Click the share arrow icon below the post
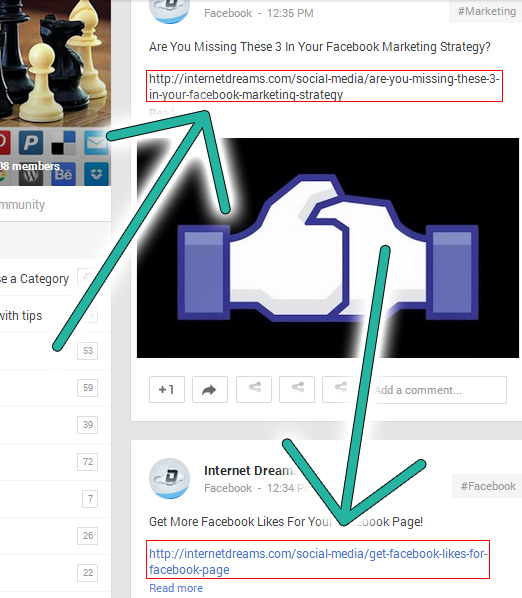522x598 pixels. coord(210,389)
